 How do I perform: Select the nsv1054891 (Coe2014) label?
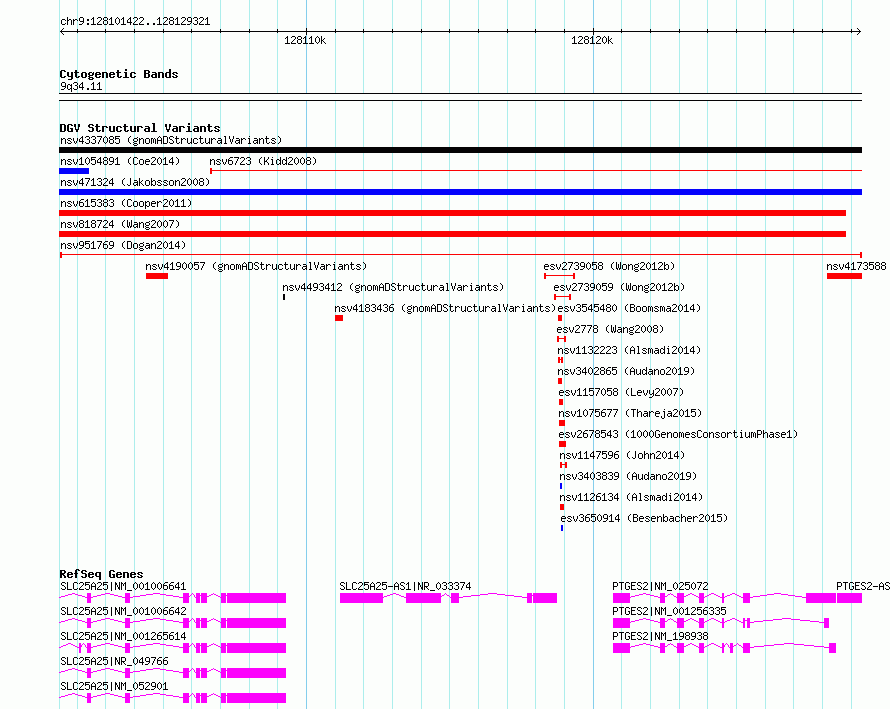coord(120,161)
